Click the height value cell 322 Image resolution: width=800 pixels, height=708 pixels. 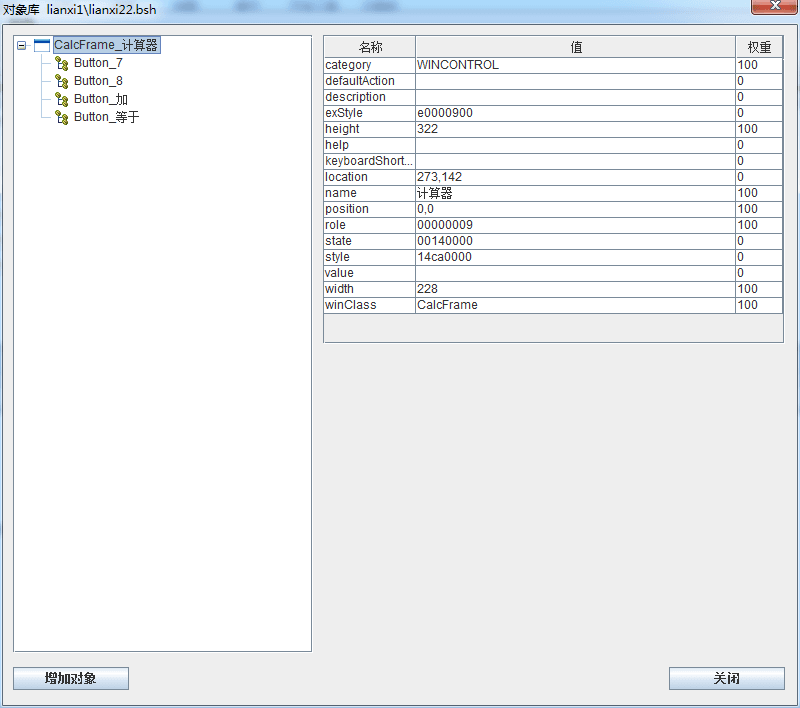575,129
